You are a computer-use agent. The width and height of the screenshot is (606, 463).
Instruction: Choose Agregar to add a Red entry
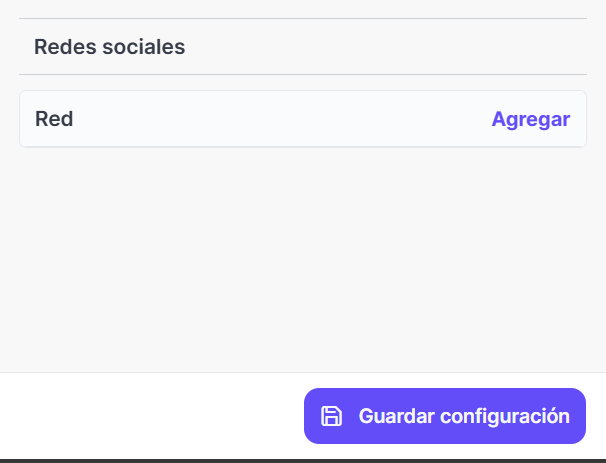[530, 119]
